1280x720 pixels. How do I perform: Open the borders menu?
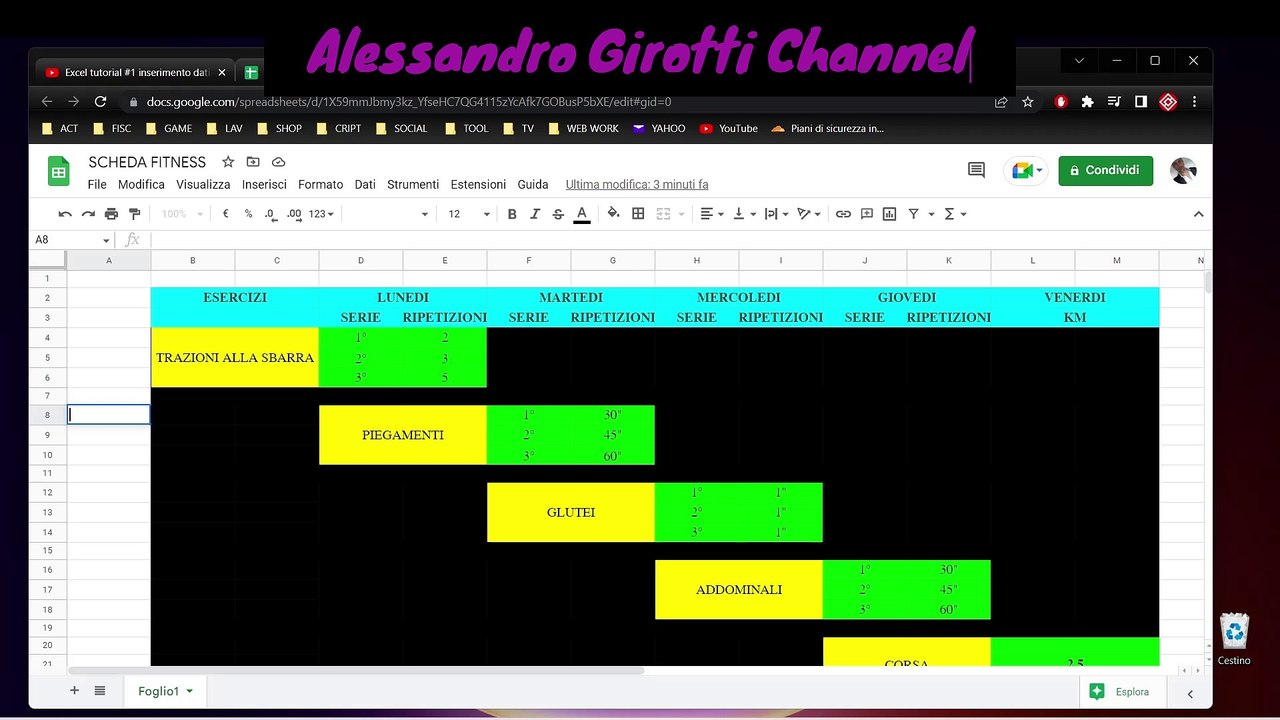click(x=638, y=214)
